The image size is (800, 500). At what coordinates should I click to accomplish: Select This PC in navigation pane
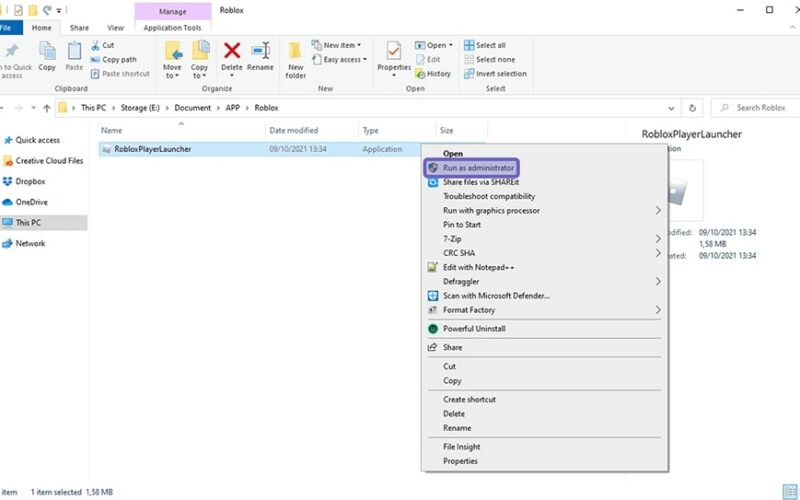pos(44,222)
